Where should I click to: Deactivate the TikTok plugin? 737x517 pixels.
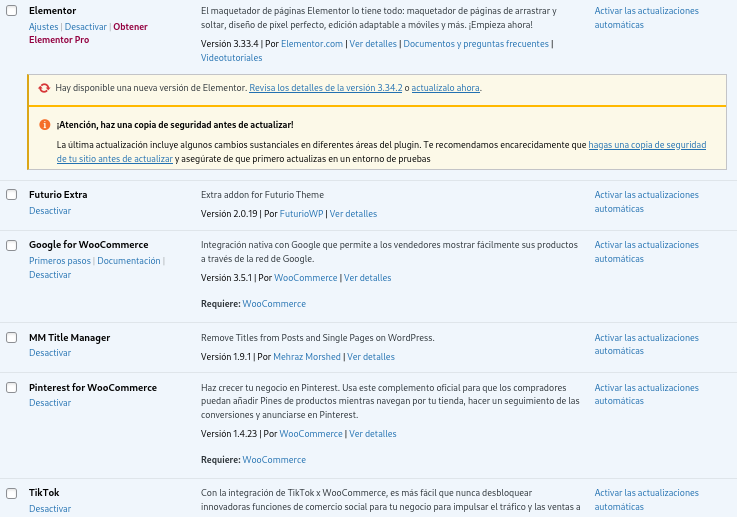[50, 509]
